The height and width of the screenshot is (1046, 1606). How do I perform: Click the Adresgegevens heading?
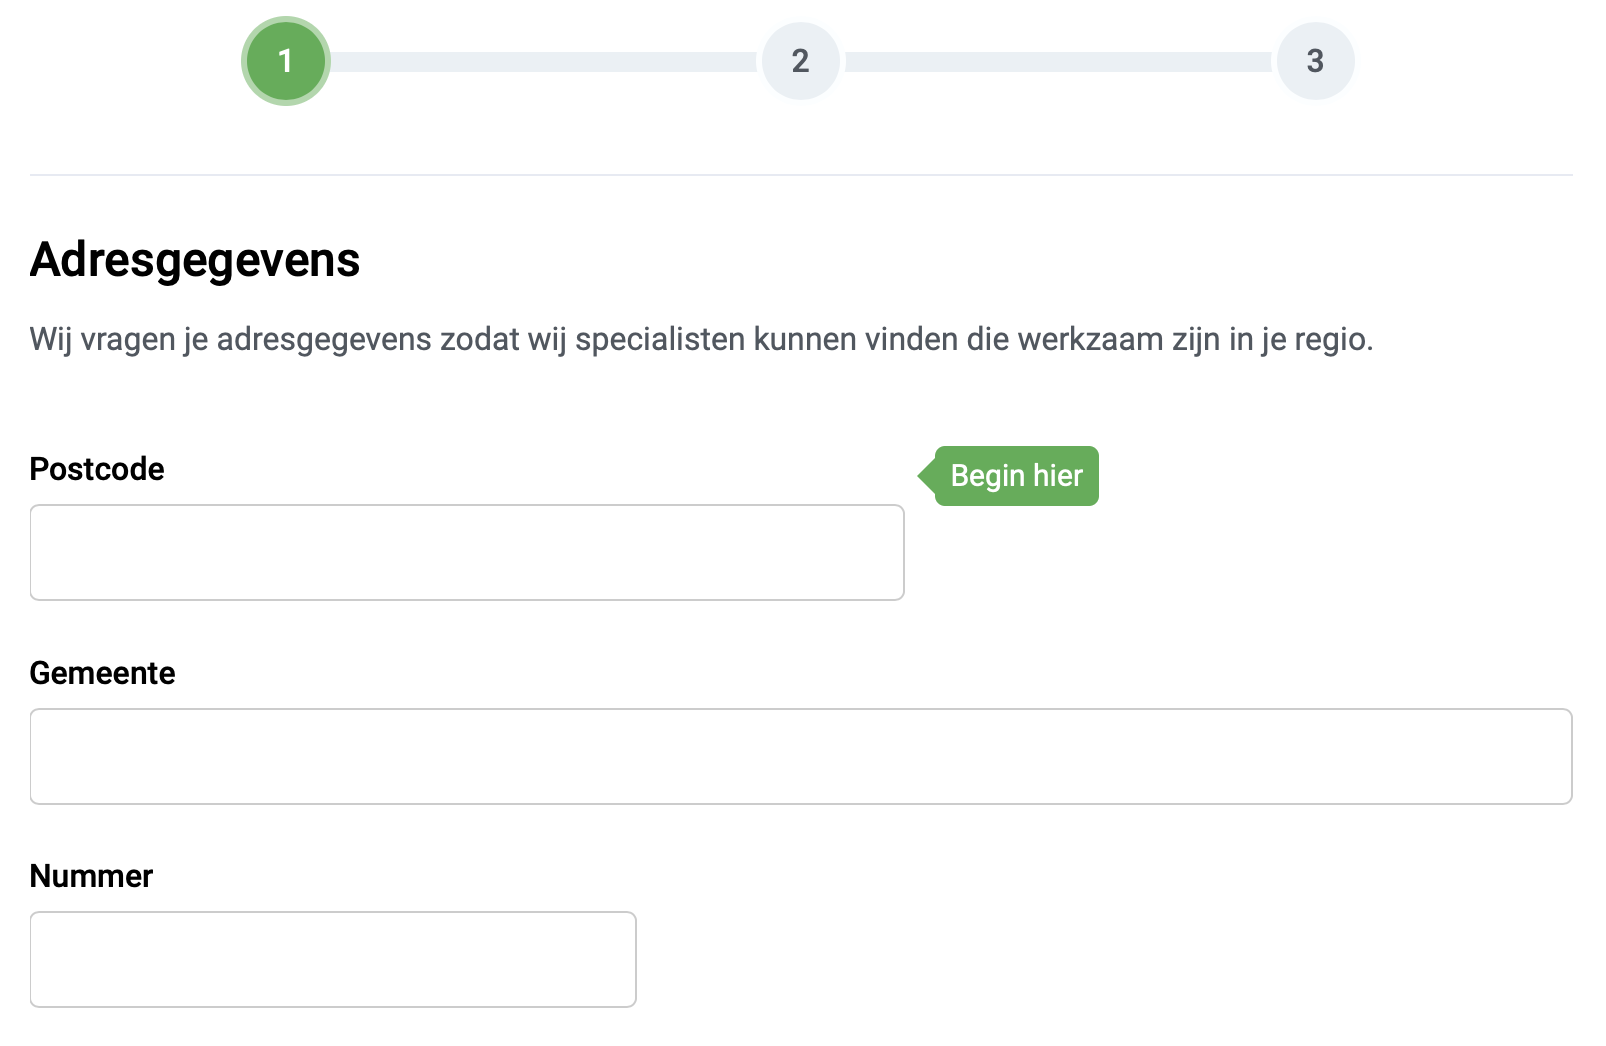coord(195,260)
